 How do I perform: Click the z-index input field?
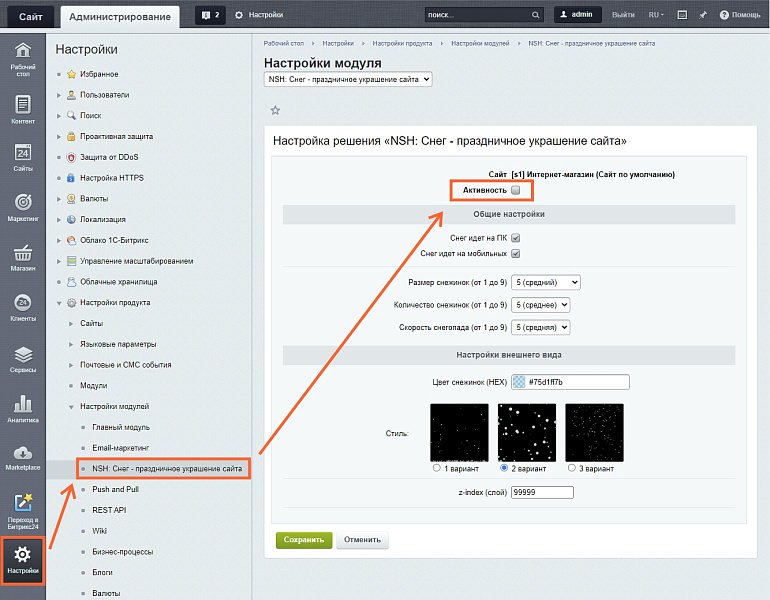click(x=542, y=492)
